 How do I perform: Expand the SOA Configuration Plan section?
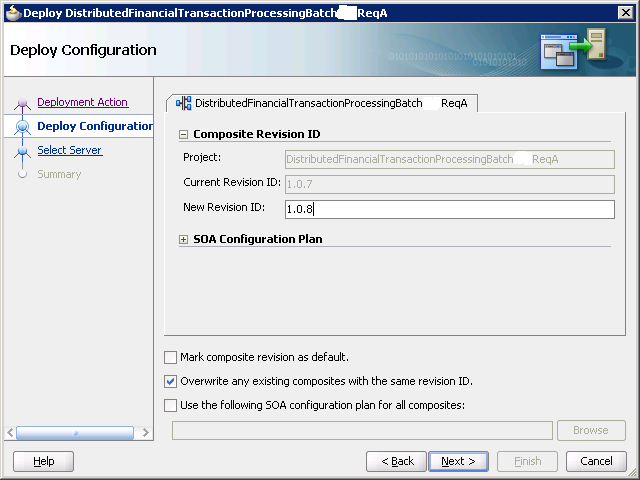(x=184, y=240)
